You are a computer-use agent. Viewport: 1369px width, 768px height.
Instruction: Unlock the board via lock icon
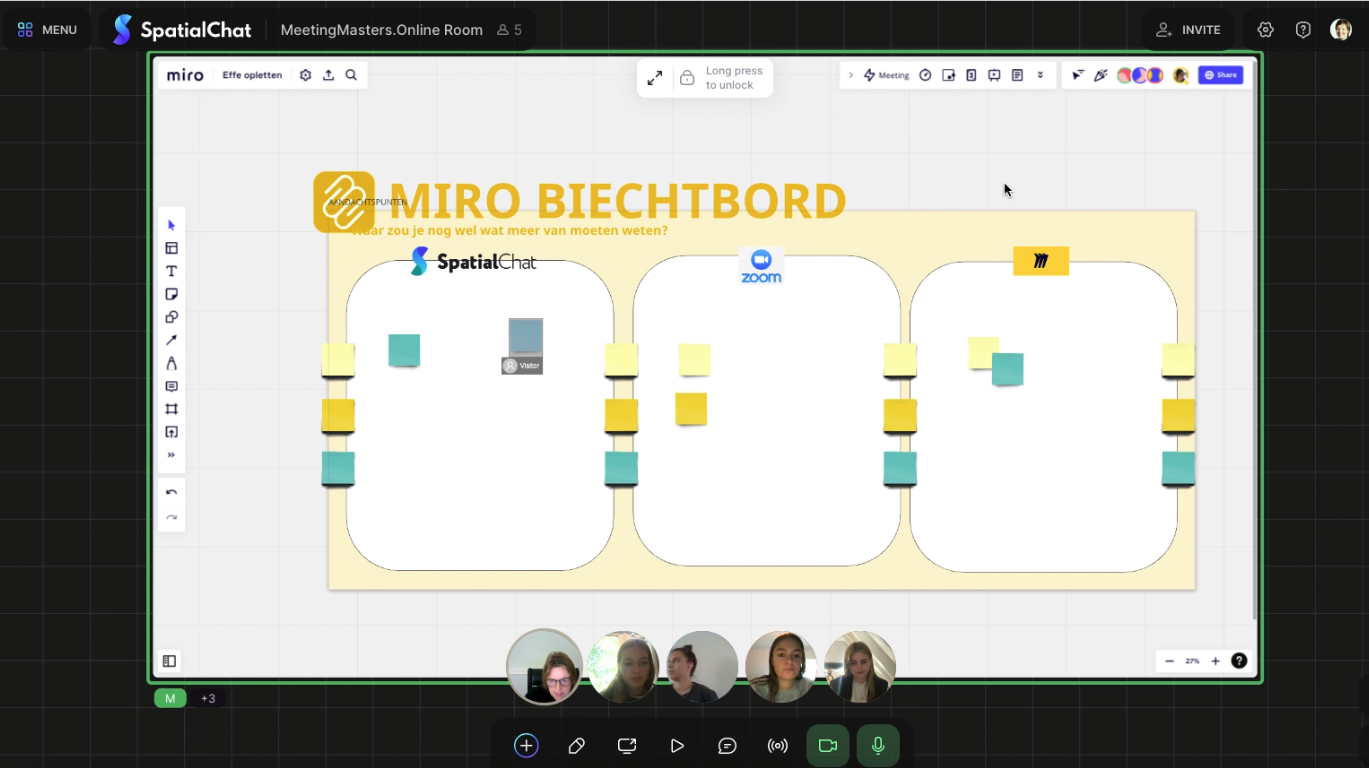[x=687, y=78]
